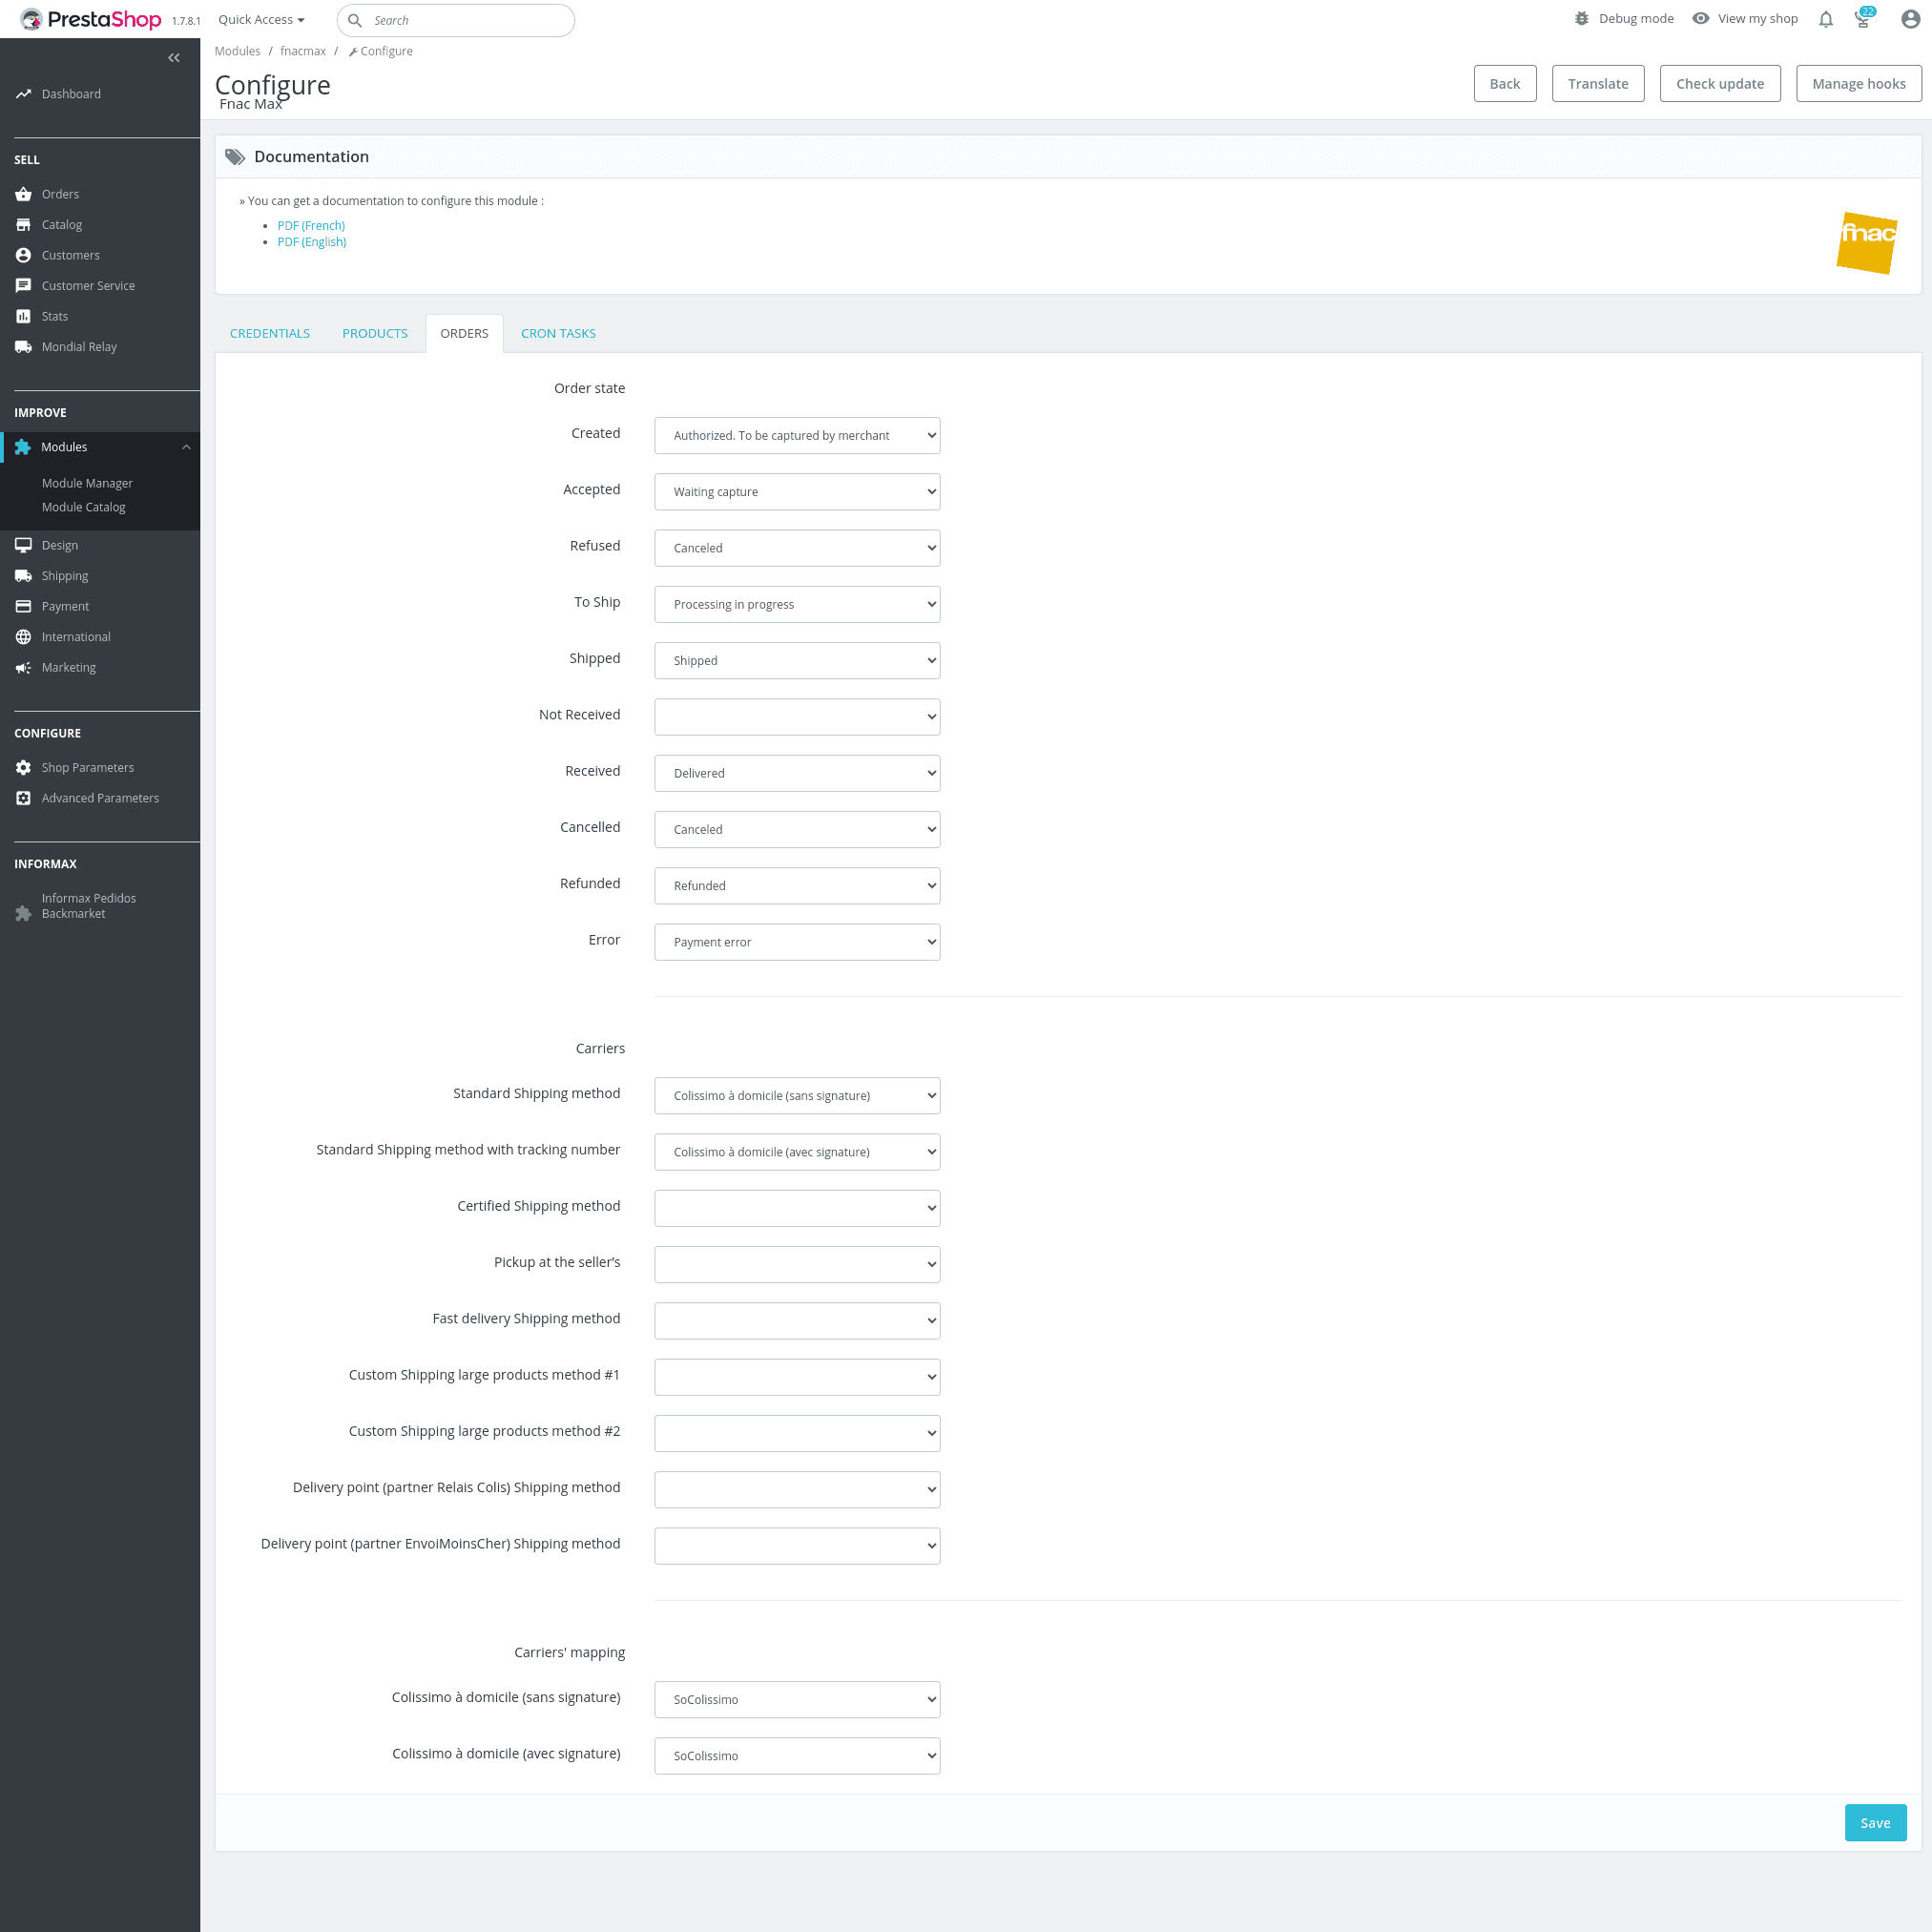Open the PDF (English) documentation link
This screenshot has height=1932, width=1932.
(x=312, y=242)
